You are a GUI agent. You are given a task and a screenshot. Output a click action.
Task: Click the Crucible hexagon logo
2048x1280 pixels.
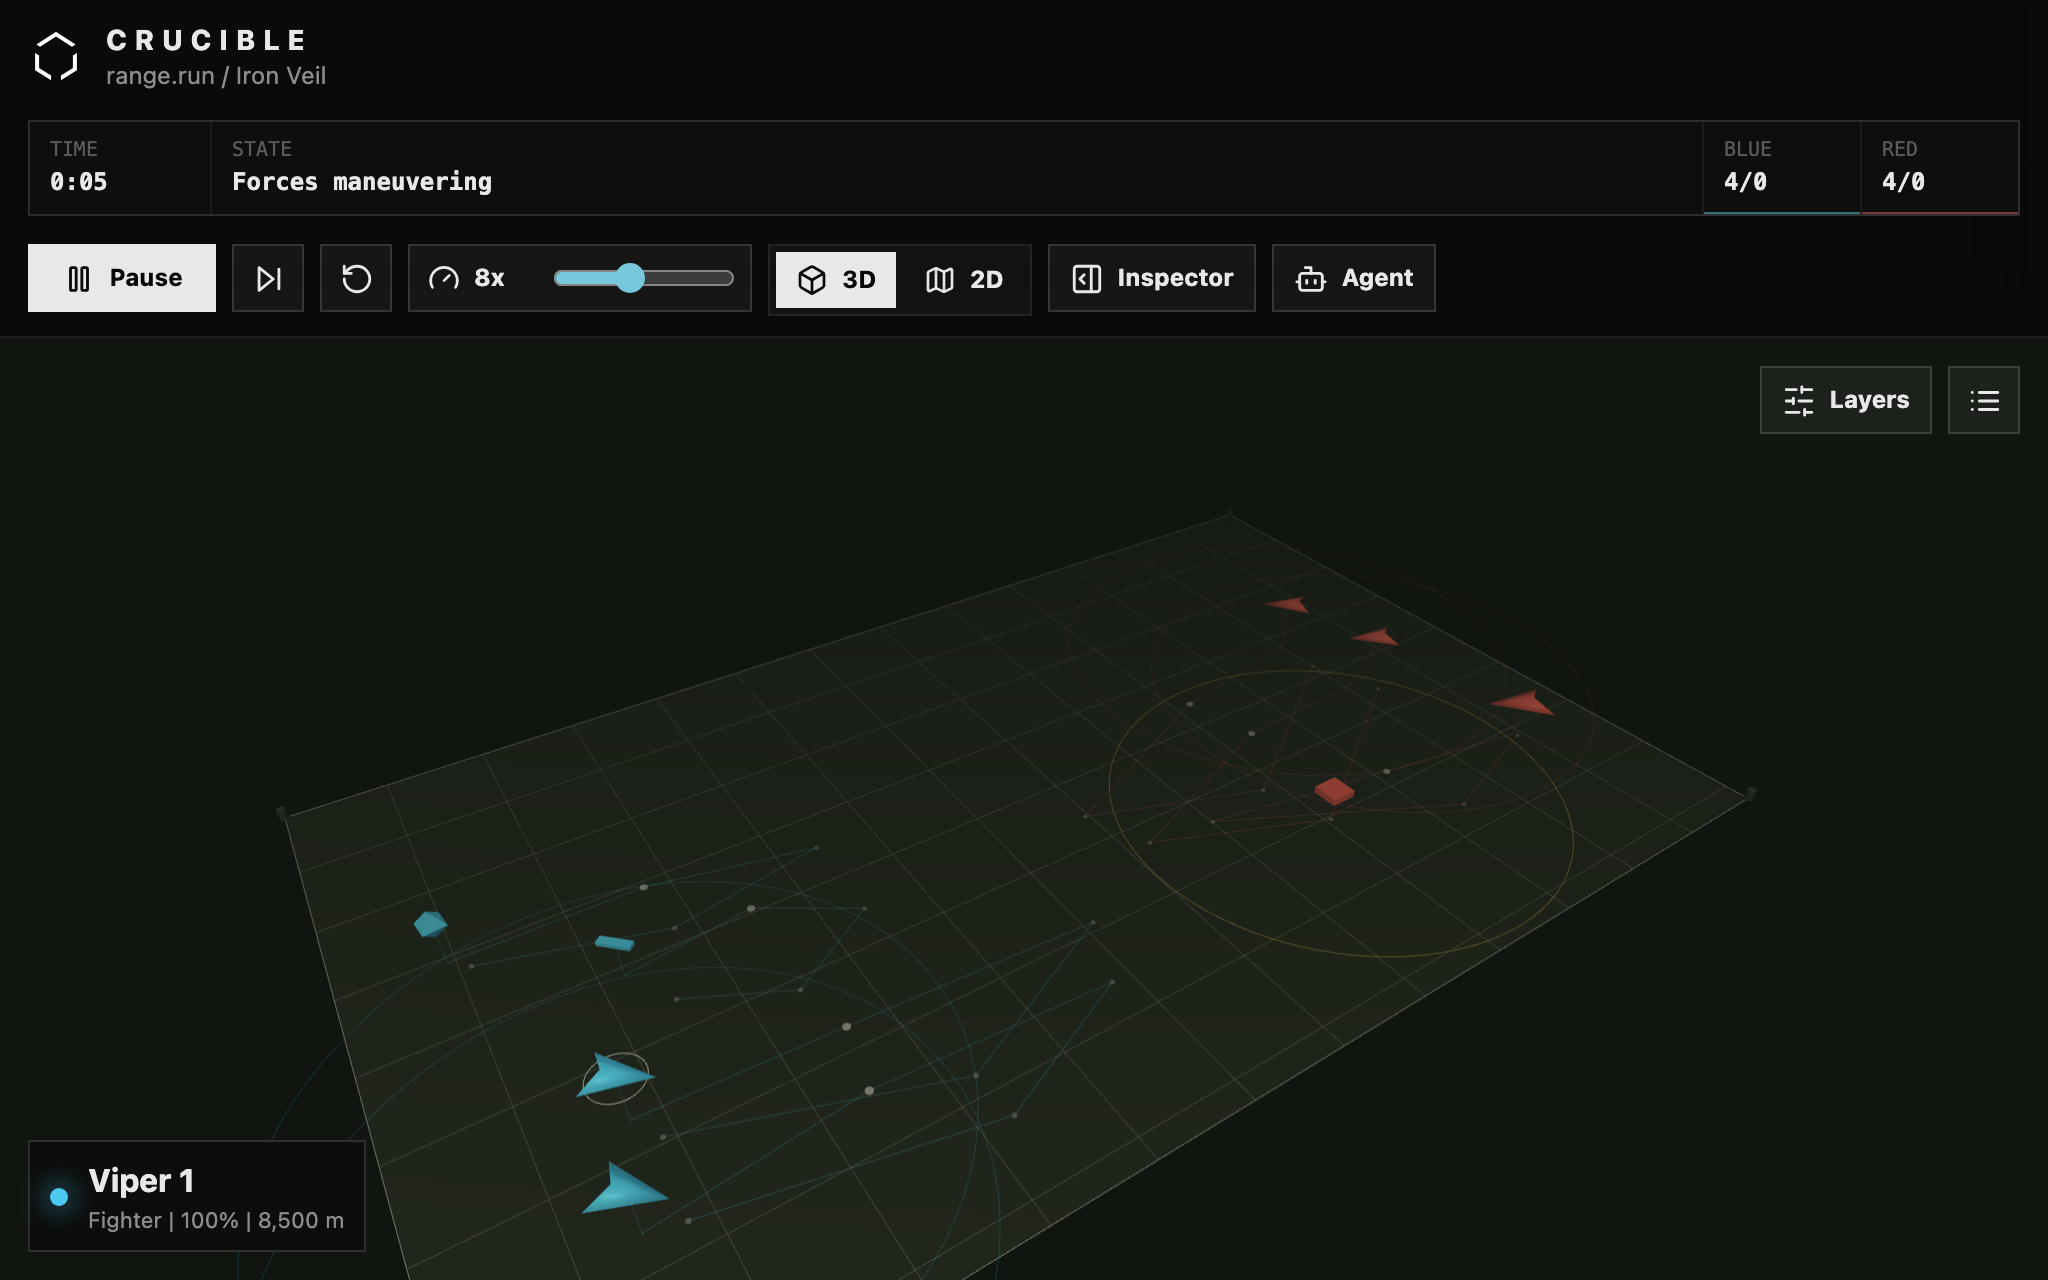[56, 56]
